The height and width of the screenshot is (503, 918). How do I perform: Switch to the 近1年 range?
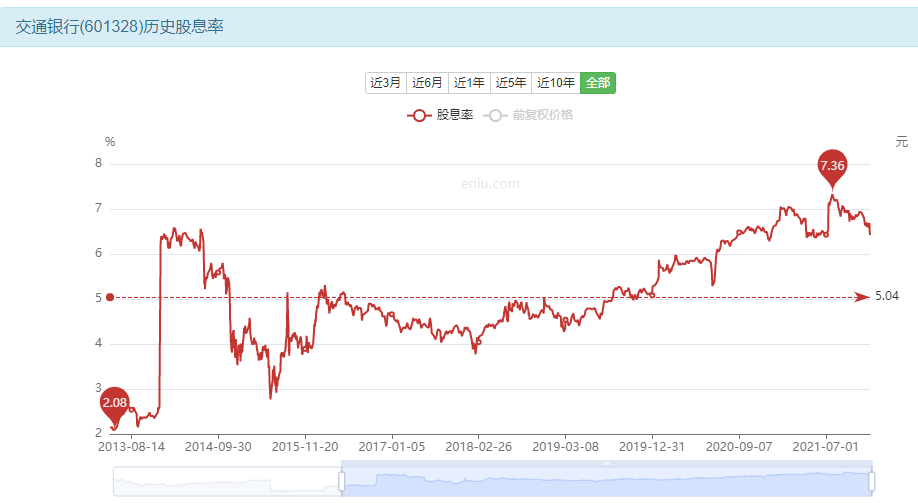470,83
